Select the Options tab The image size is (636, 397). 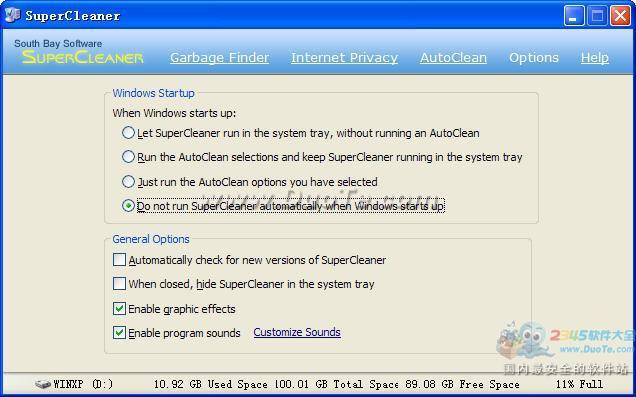point(534,58)
